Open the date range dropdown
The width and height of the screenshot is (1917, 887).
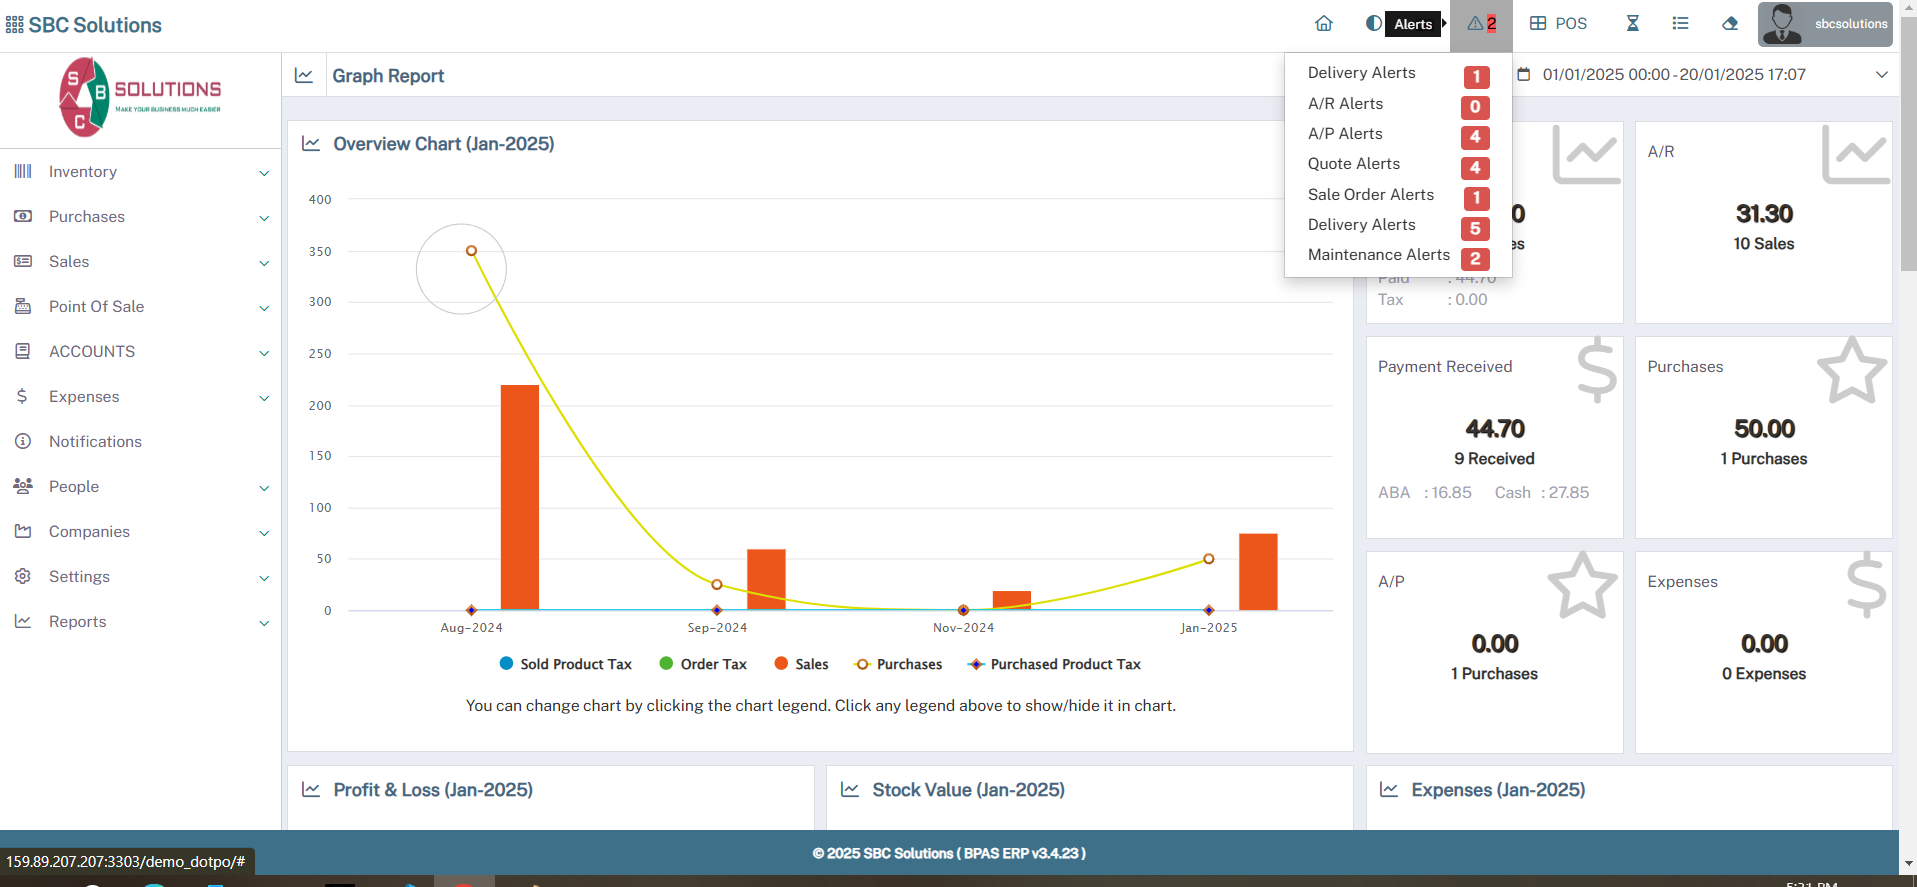point(1702,75)
